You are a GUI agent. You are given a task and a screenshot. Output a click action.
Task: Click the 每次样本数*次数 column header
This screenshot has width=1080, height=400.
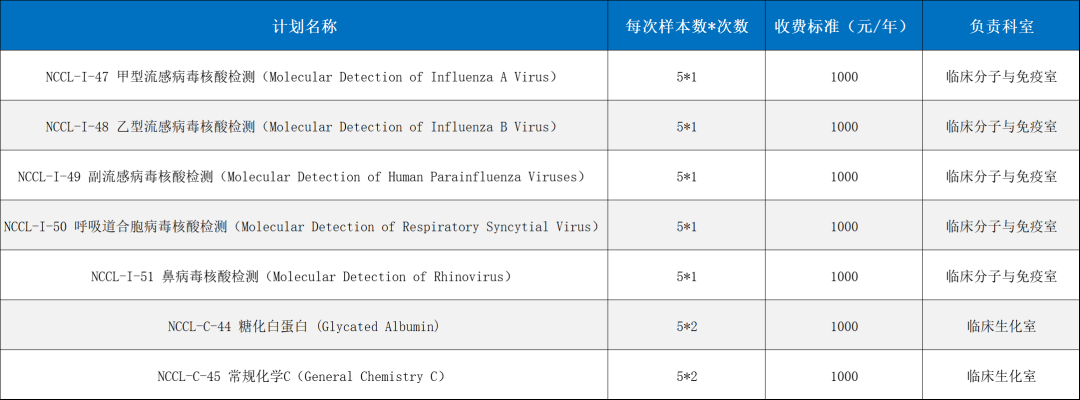(686, 26)
